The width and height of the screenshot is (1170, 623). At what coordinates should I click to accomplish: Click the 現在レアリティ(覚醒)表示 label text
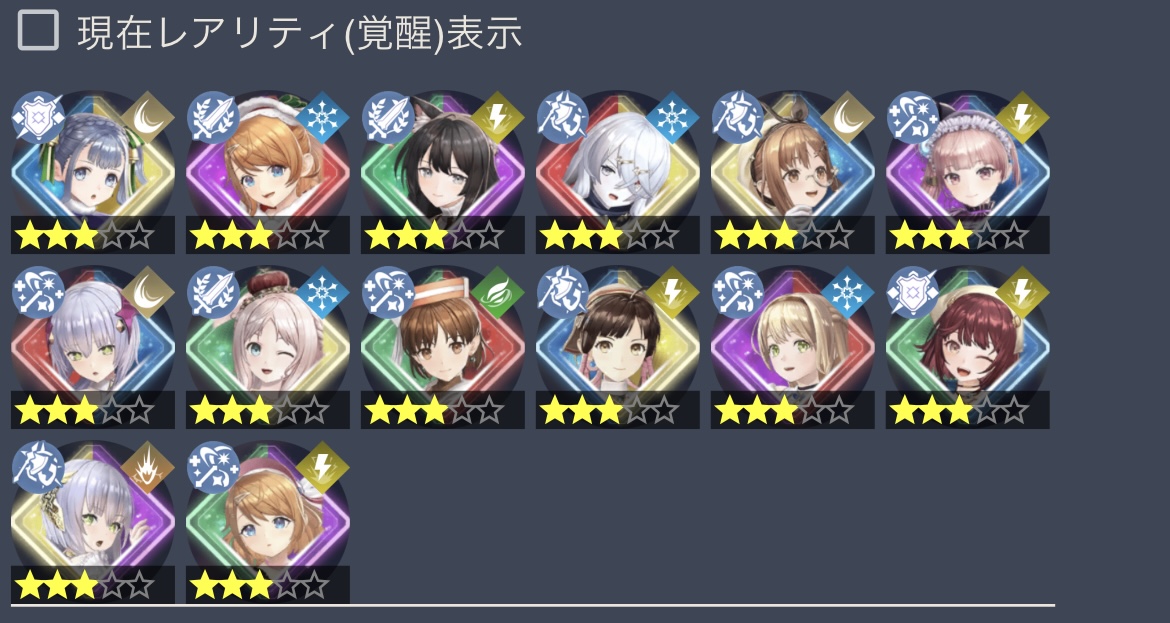(299, 34)
